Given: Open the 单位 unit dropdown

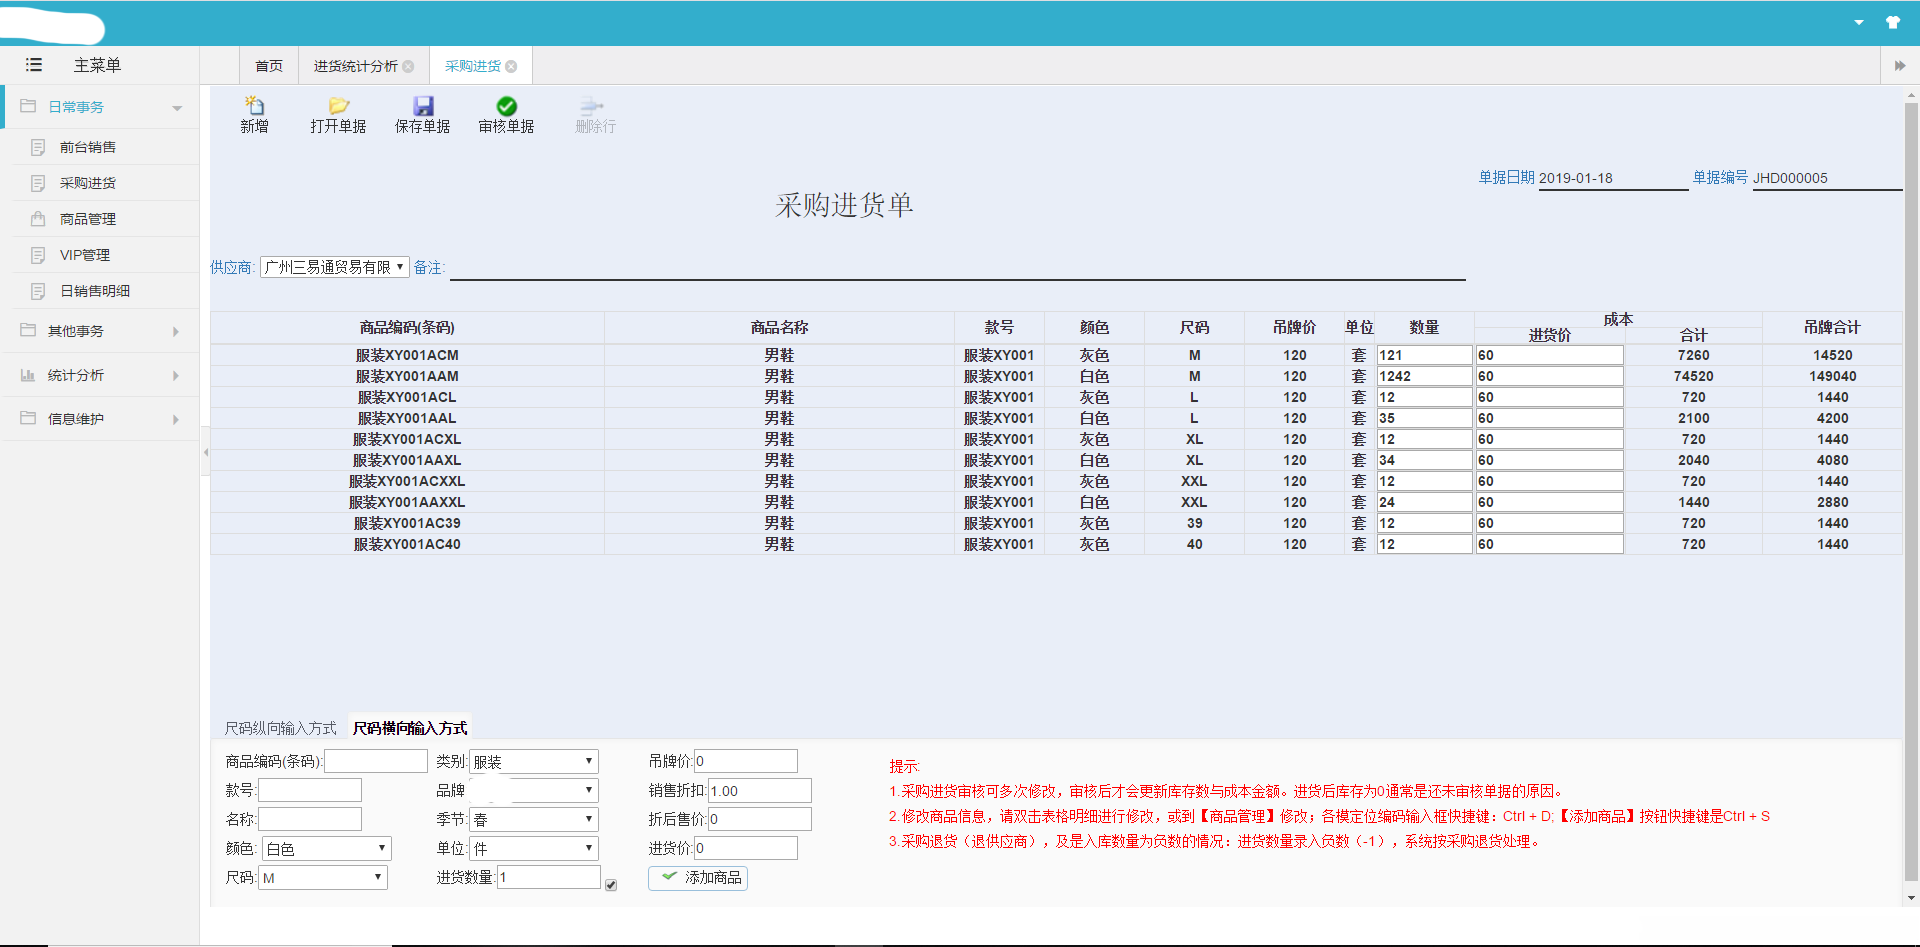Looking at the screenshot, I should click(x=534, y=849).
